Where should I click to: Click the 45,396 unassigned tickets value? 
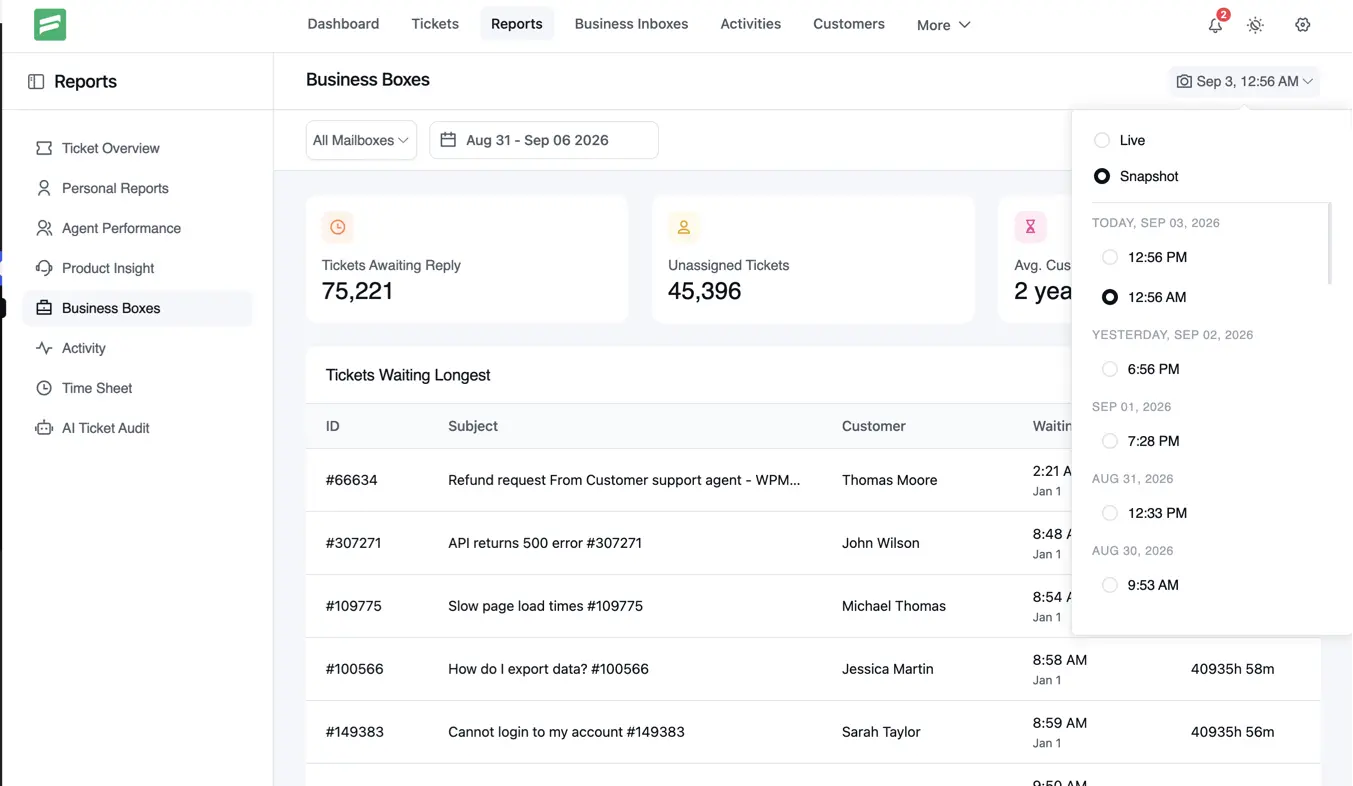click(x=704, y=291)
